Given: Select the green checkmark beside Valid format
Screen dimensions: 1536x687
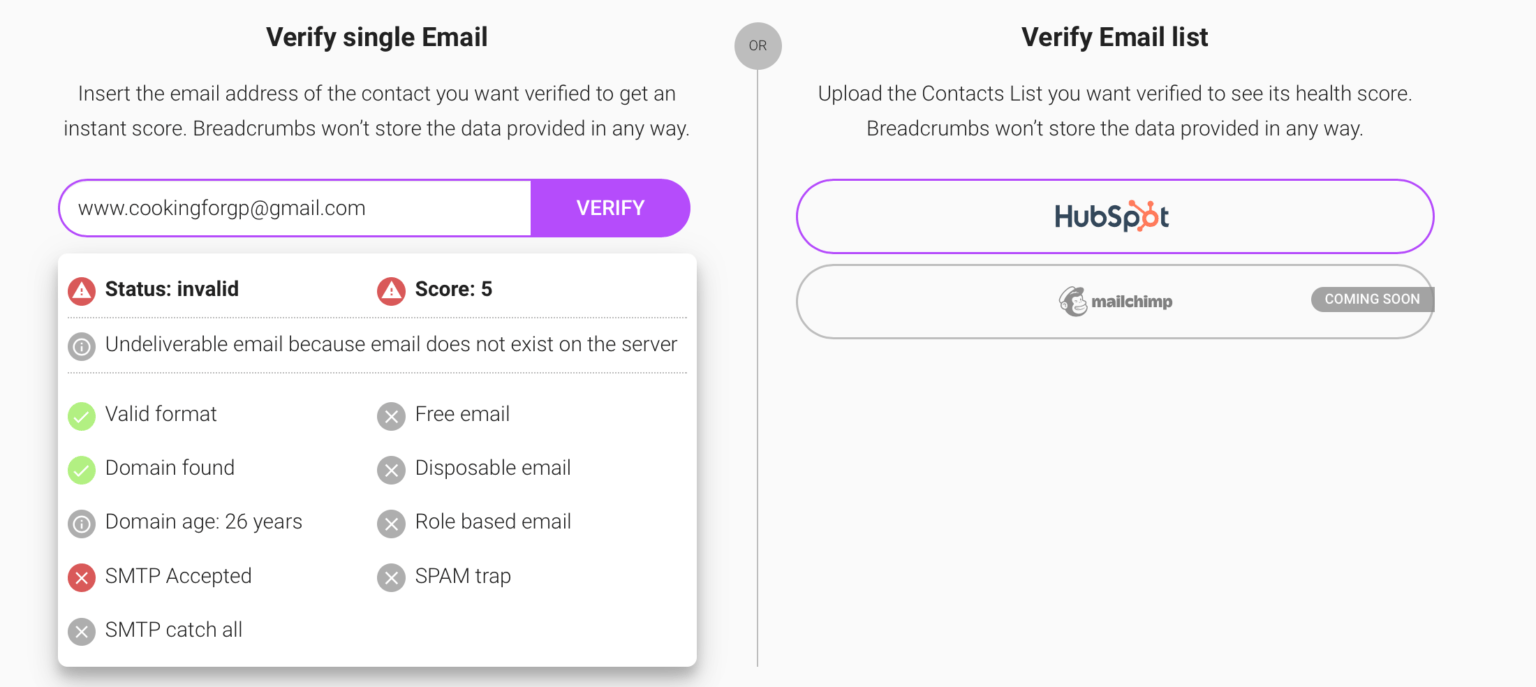Looking at the screenshot, I should click(81, 416).
